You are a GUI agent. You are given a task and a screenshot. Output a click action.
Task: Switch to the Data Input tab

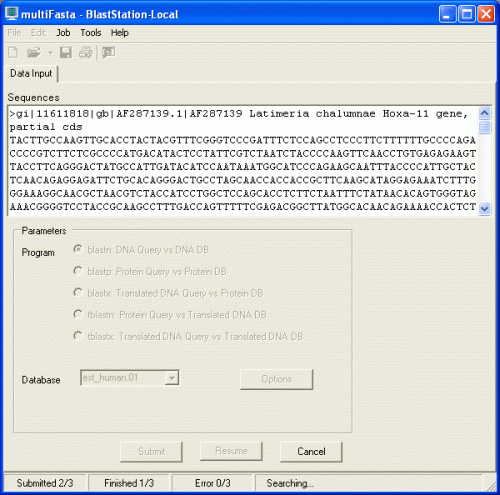point(31,73)
